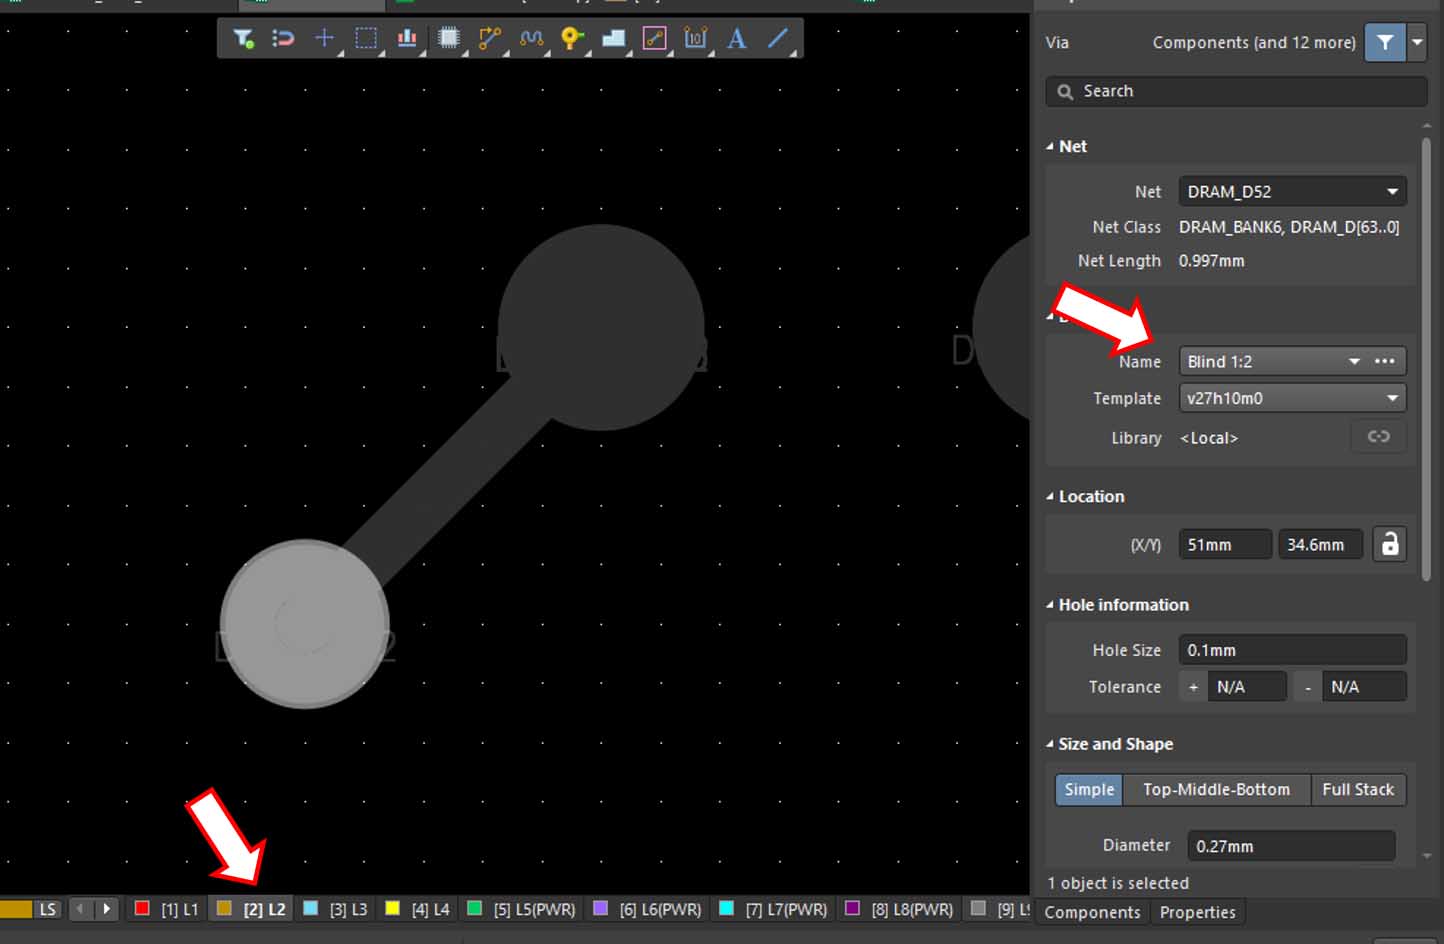Select the Interactive Length Tuning tool
Screen dimensions: 1444x944
click(x=531, y=39)
